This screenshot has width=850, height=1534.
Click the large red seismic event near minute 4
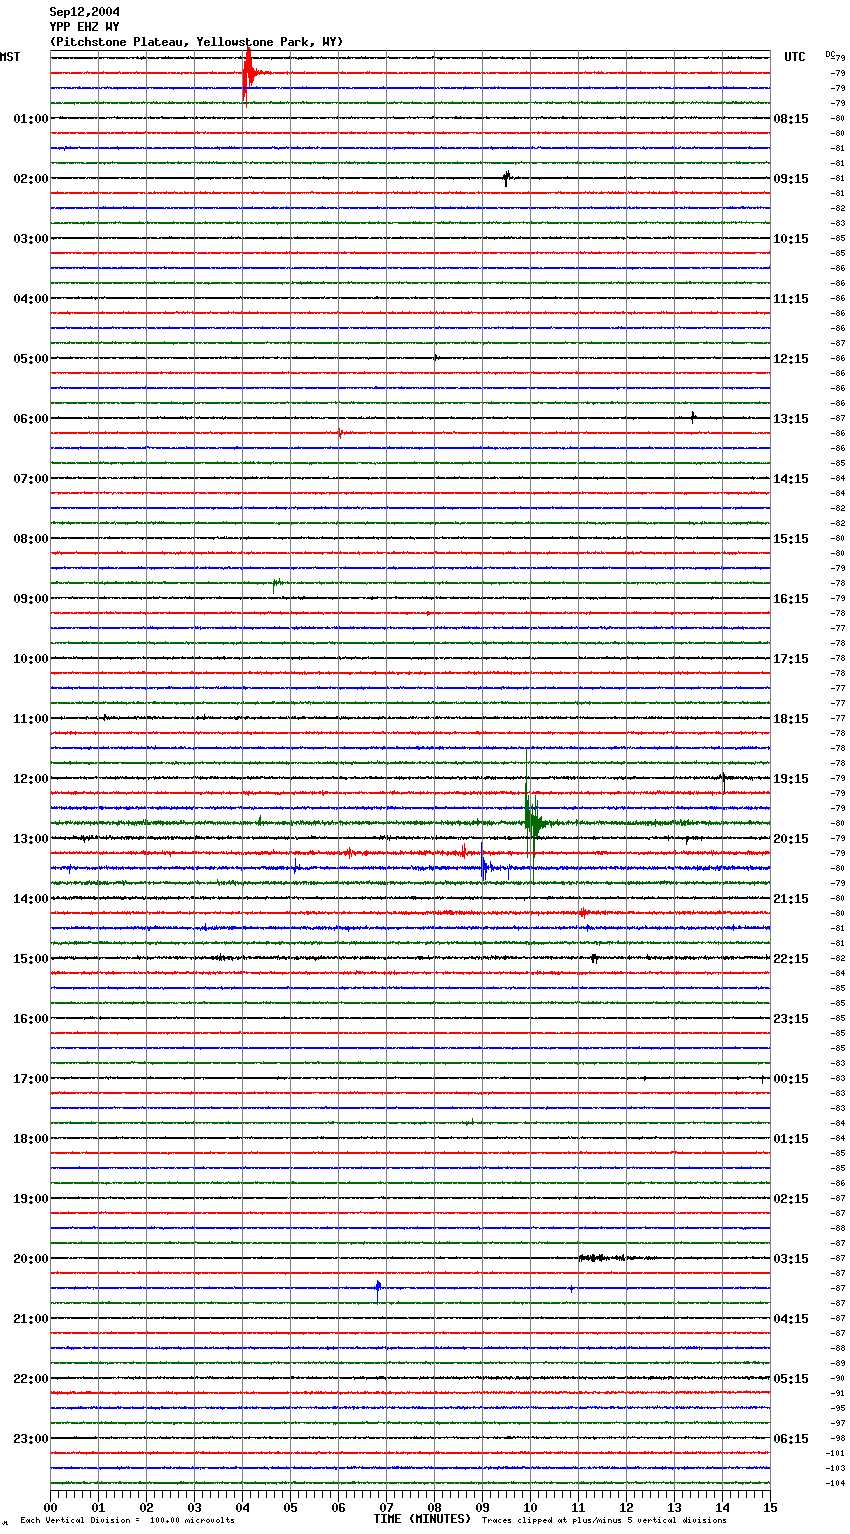point(248,75)
